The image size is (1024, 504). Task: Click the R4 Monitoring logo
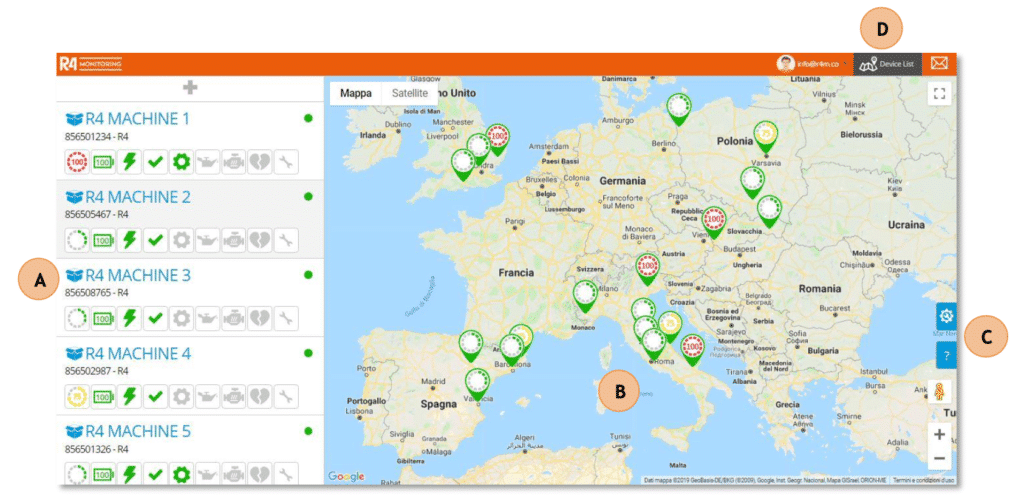(x=91, y=64)
